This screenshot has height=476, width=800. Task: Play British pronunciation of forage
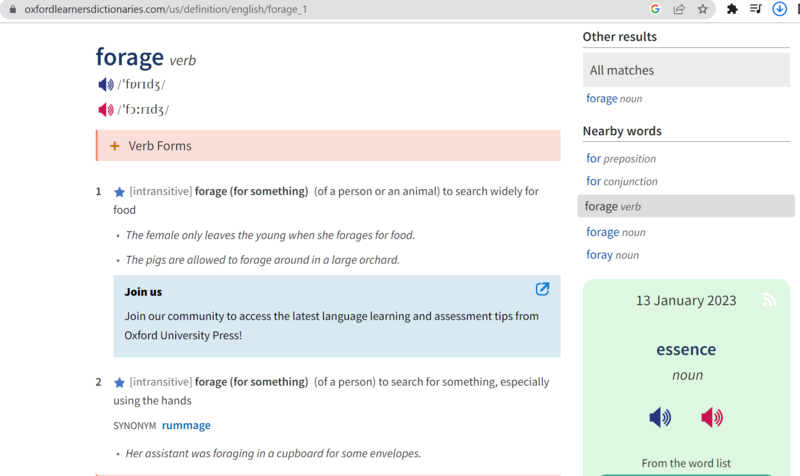106,84
